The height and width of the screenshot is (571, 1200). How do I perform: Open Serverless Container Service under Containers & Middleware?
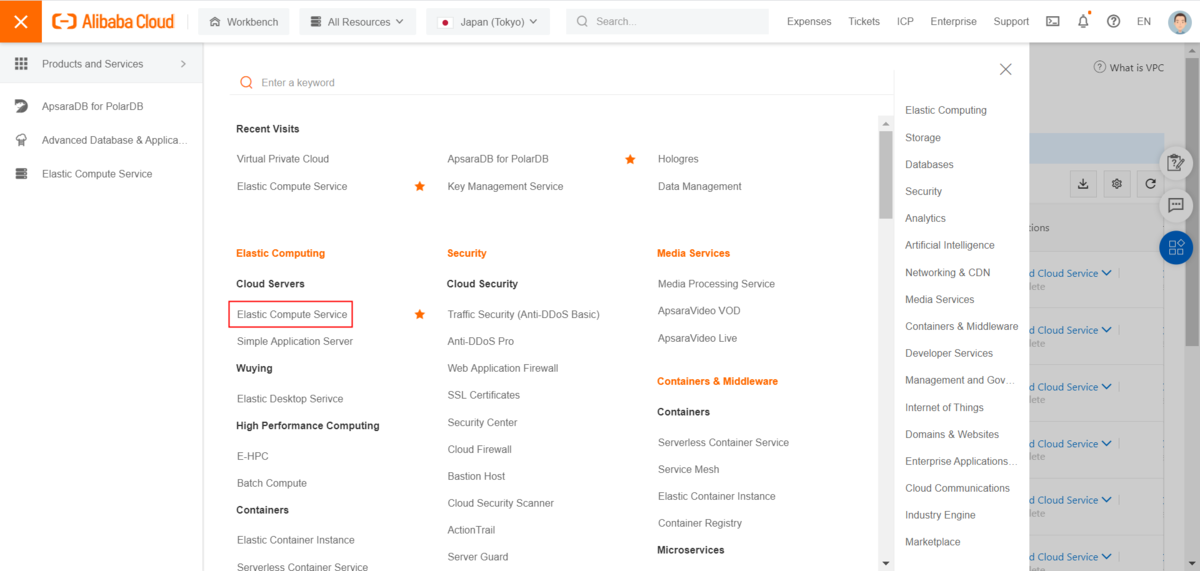pos(723,442)
